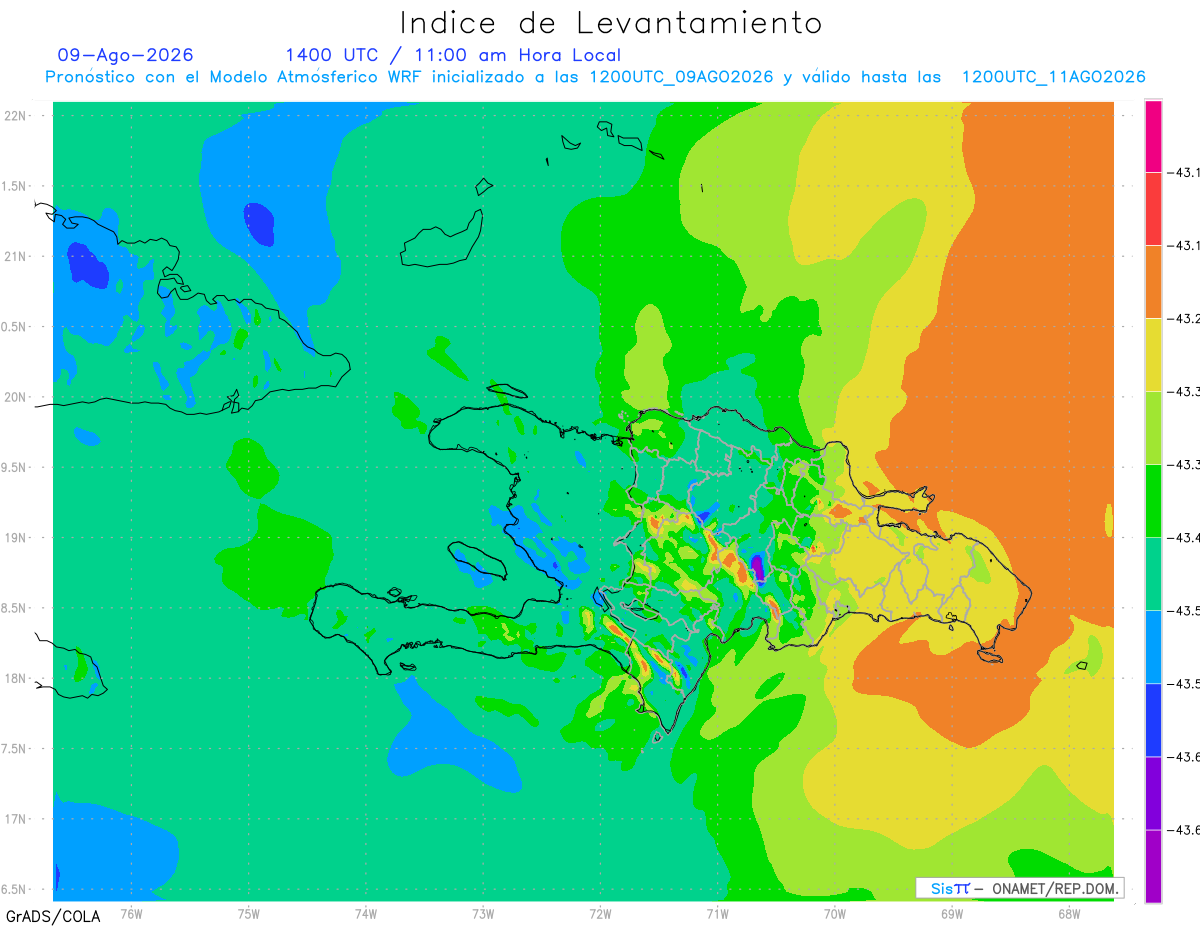Pick the bright green legend swatch
This screenshot has width=1200, height=927.
[x=1153, y=501]
